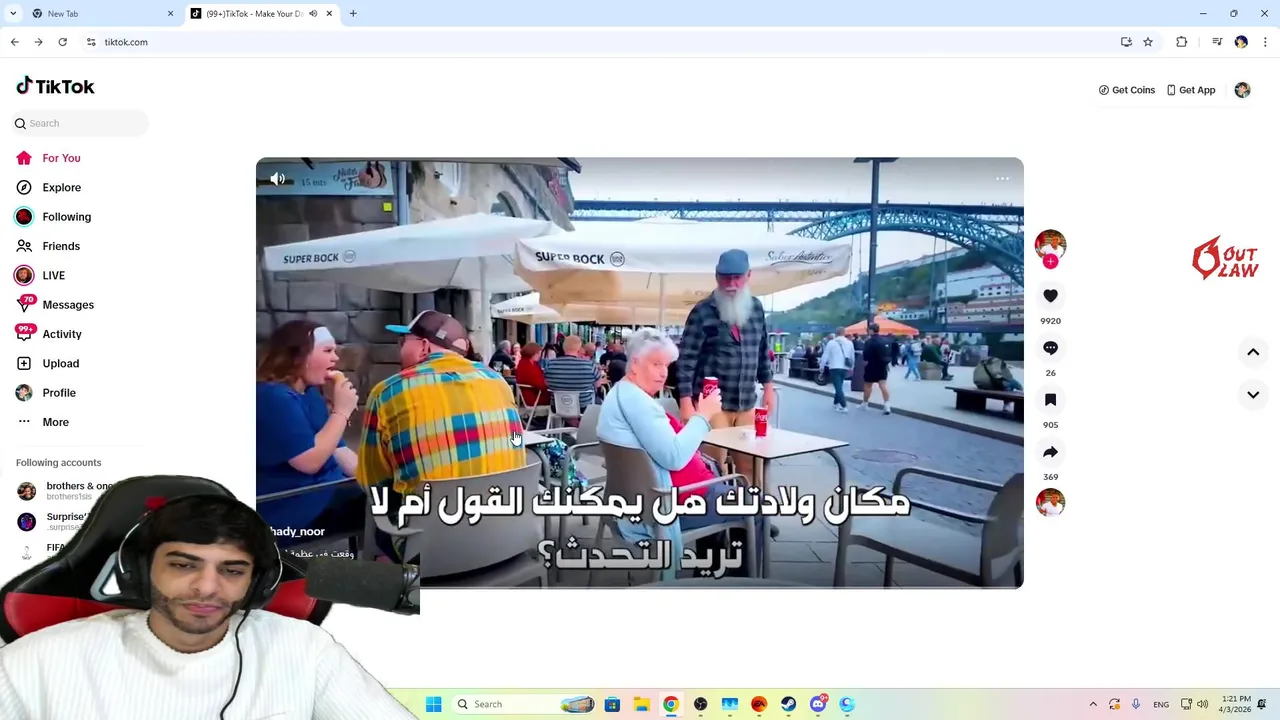Click the Windows taskbar search box
This screenshot has width=1280, height=720.
click(524, 704)
